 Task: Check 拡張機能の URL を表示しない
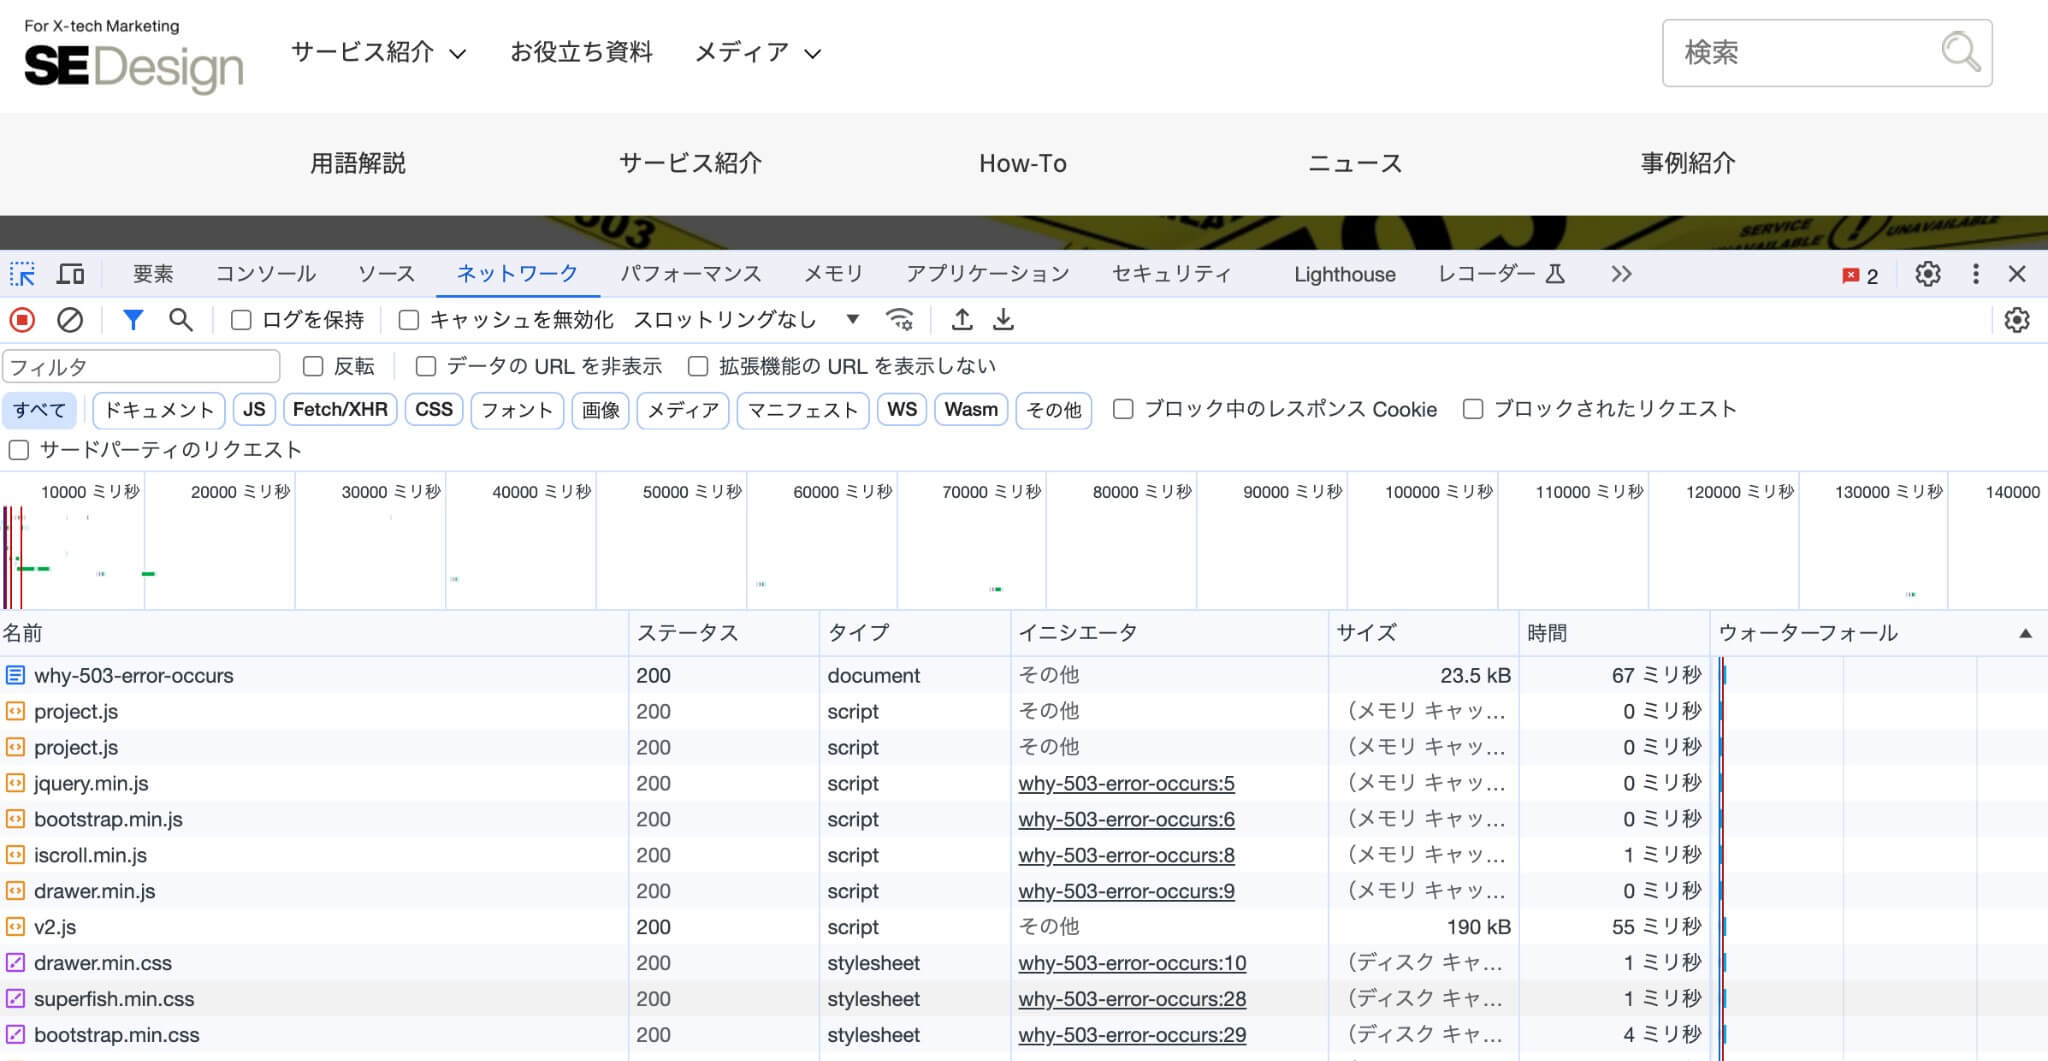[x=698, y=366]
